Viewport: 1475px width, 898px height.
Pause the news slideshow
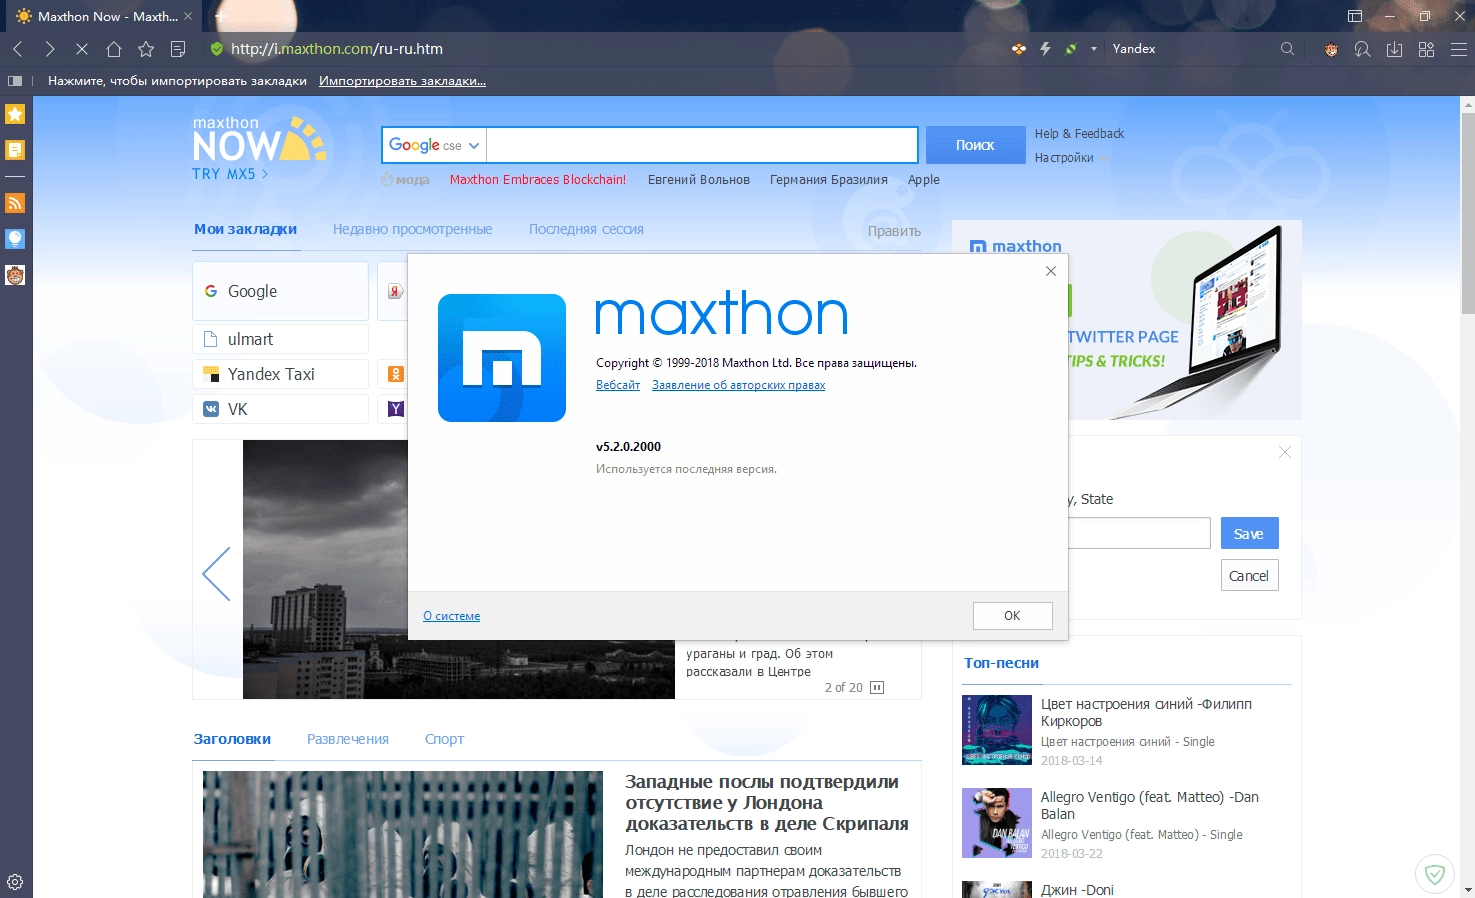(x=877, y=687)
